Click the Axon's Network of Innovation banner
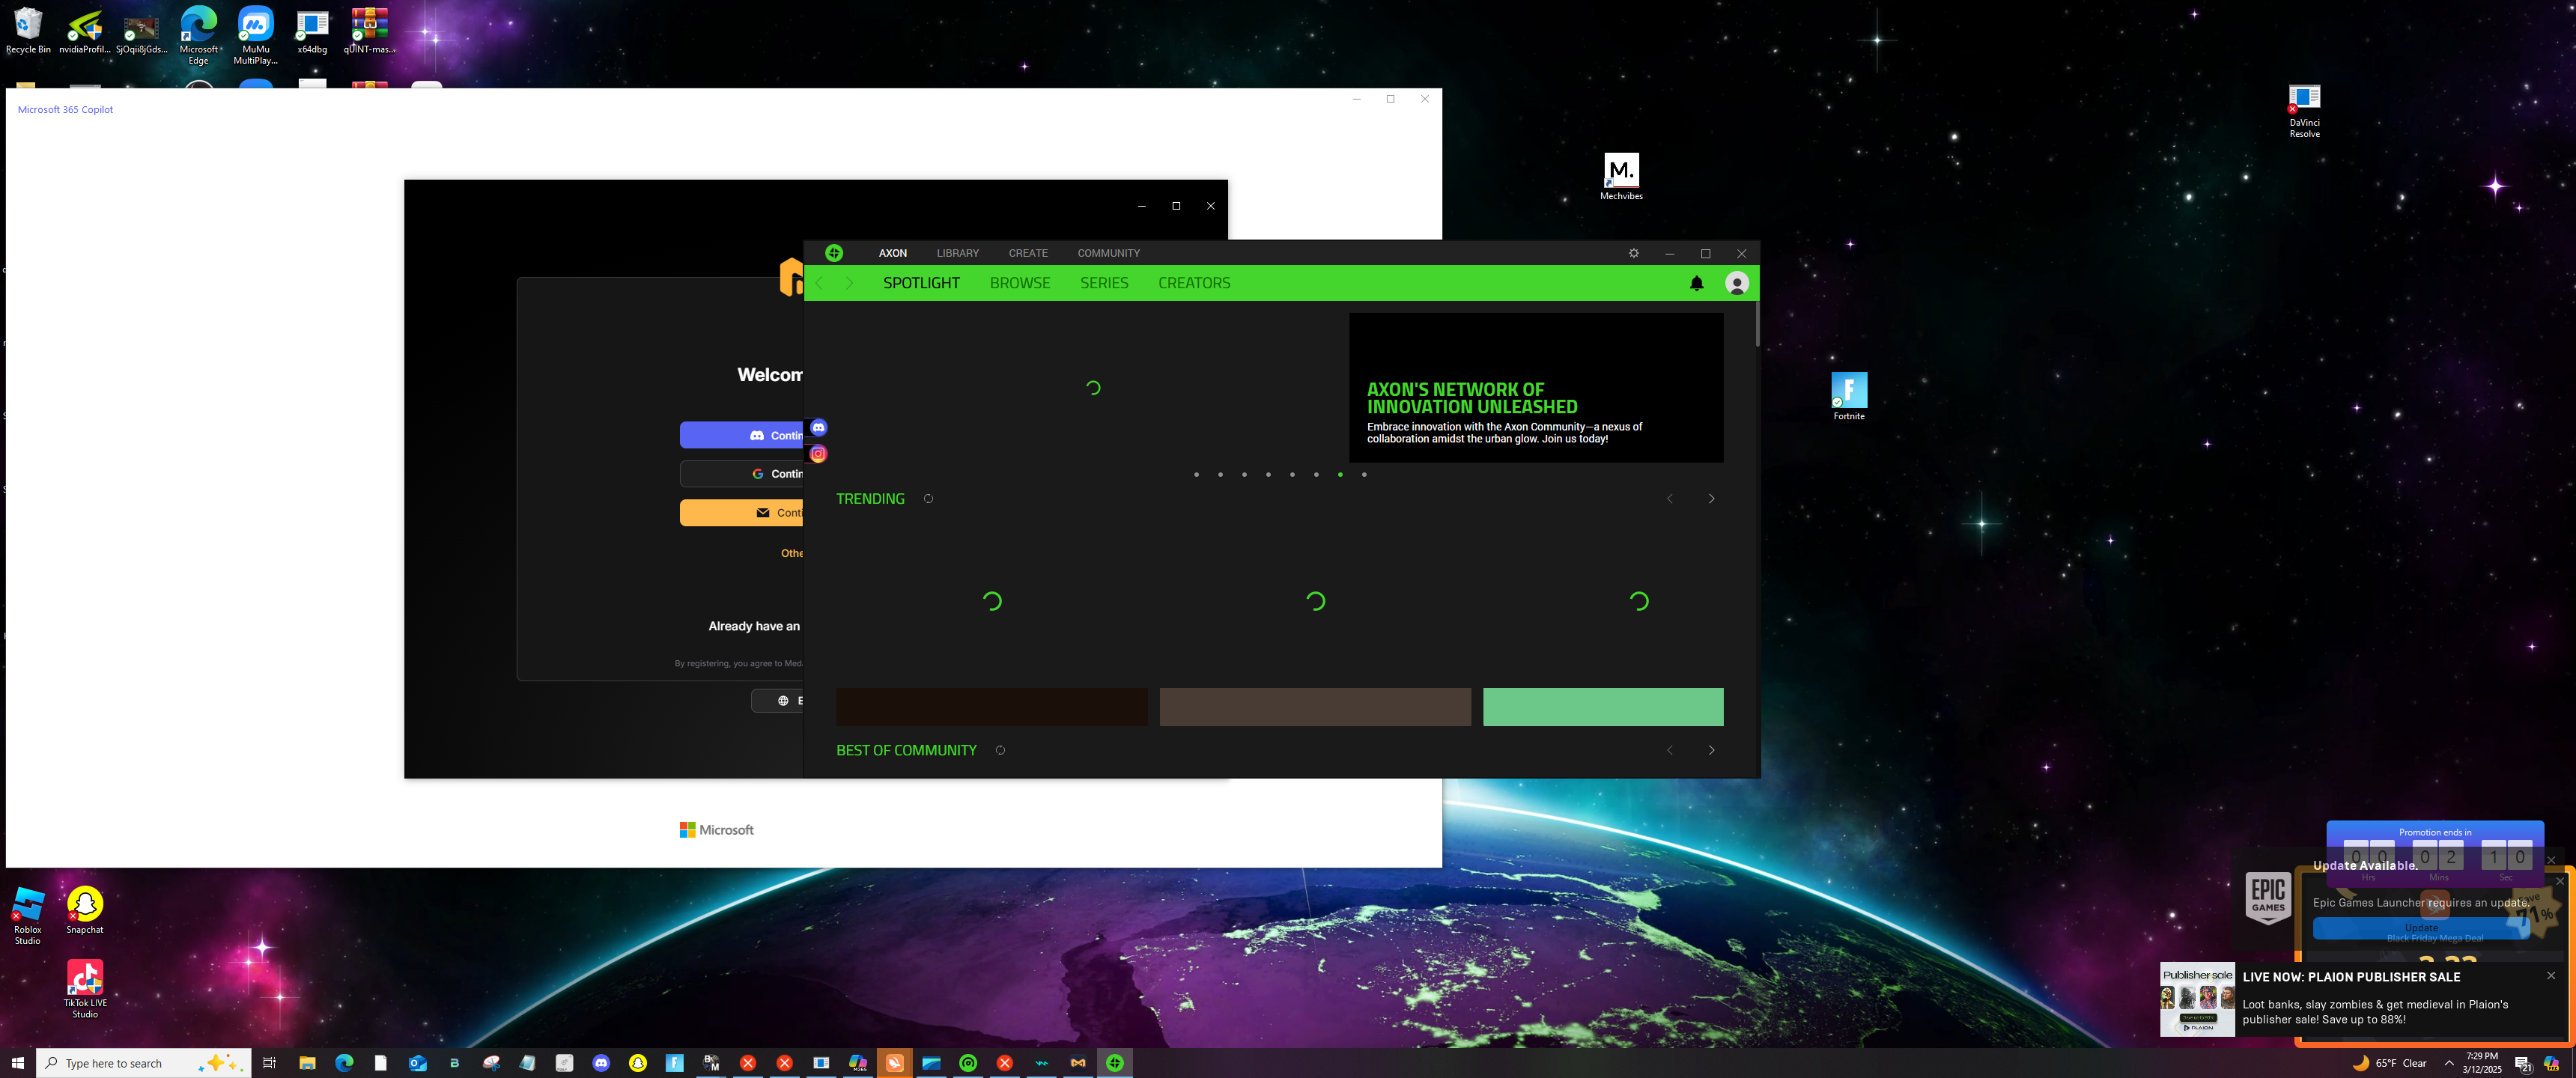This screenshot has height=1078, width=2576. [1536, 388]
